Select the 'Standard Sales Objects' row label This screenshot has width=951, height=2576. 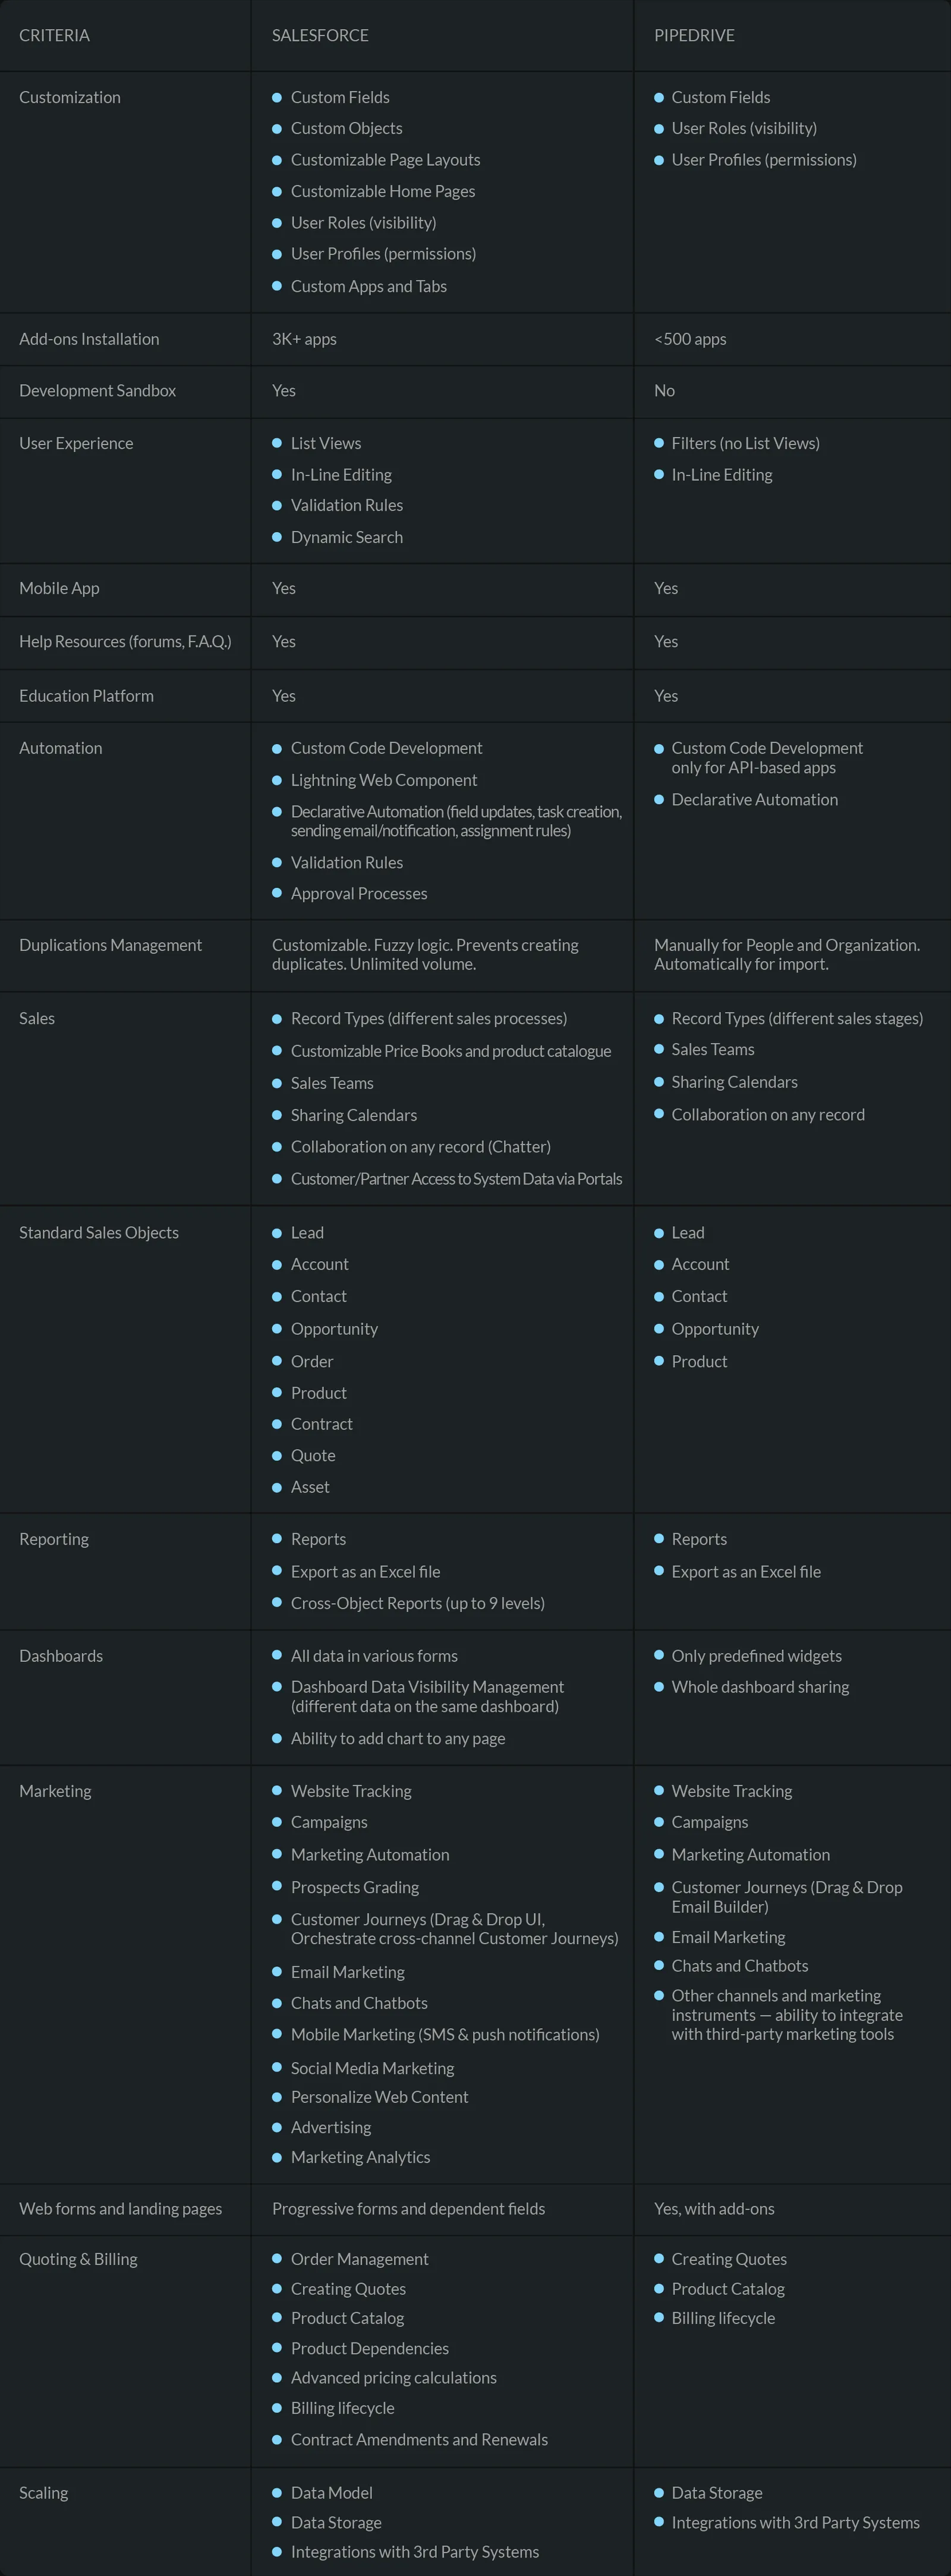click(x=99, y=1233)
